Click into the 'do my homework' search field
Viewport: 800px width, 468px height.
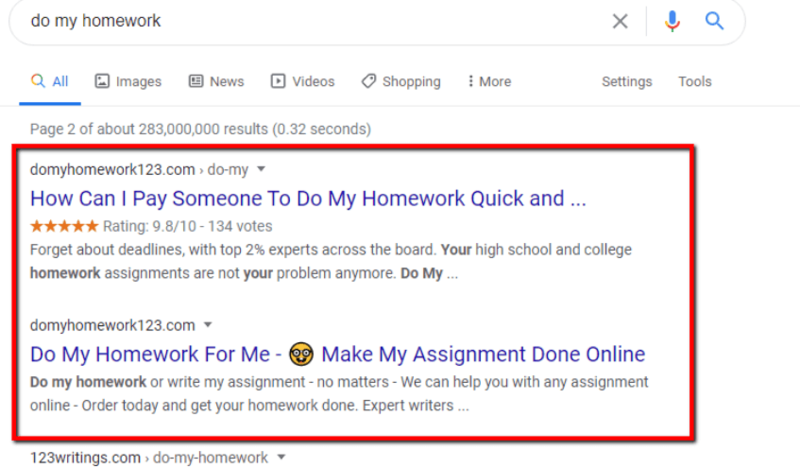[x=300, y=21]
